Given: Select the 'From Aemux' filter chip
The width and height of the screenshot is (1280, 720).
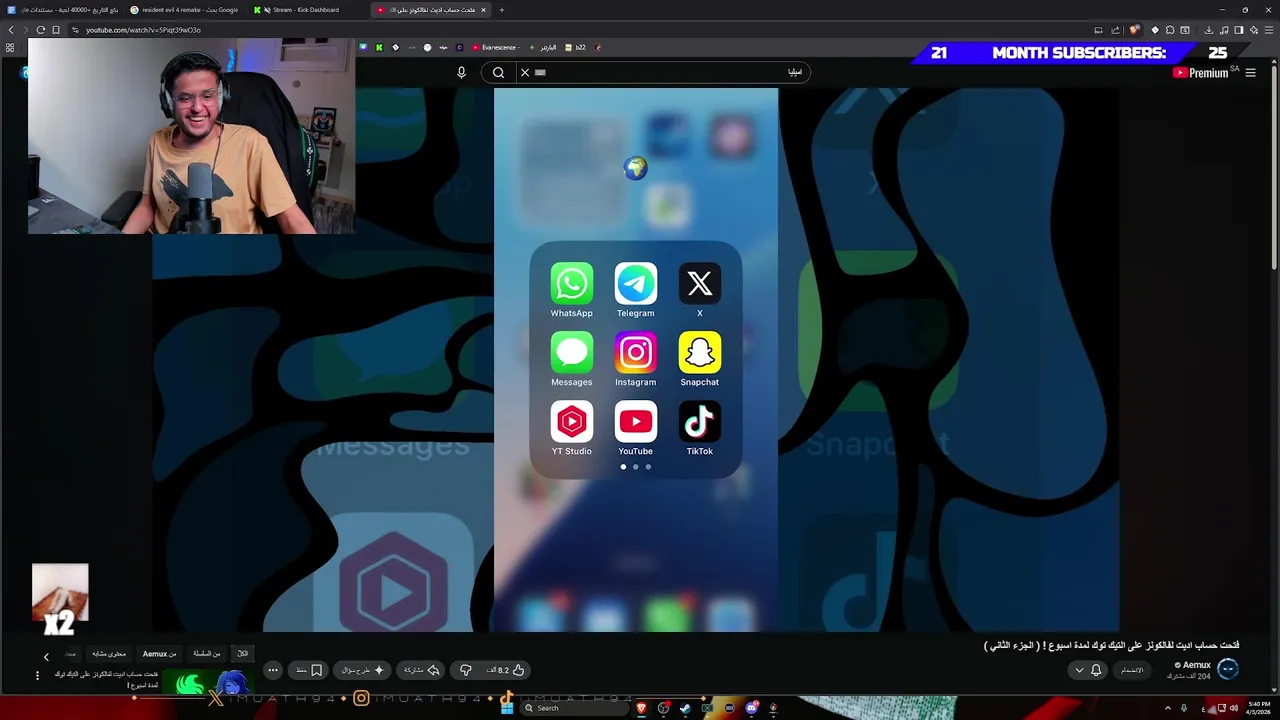Looking at the screenshot, I should tap(159, 653).
